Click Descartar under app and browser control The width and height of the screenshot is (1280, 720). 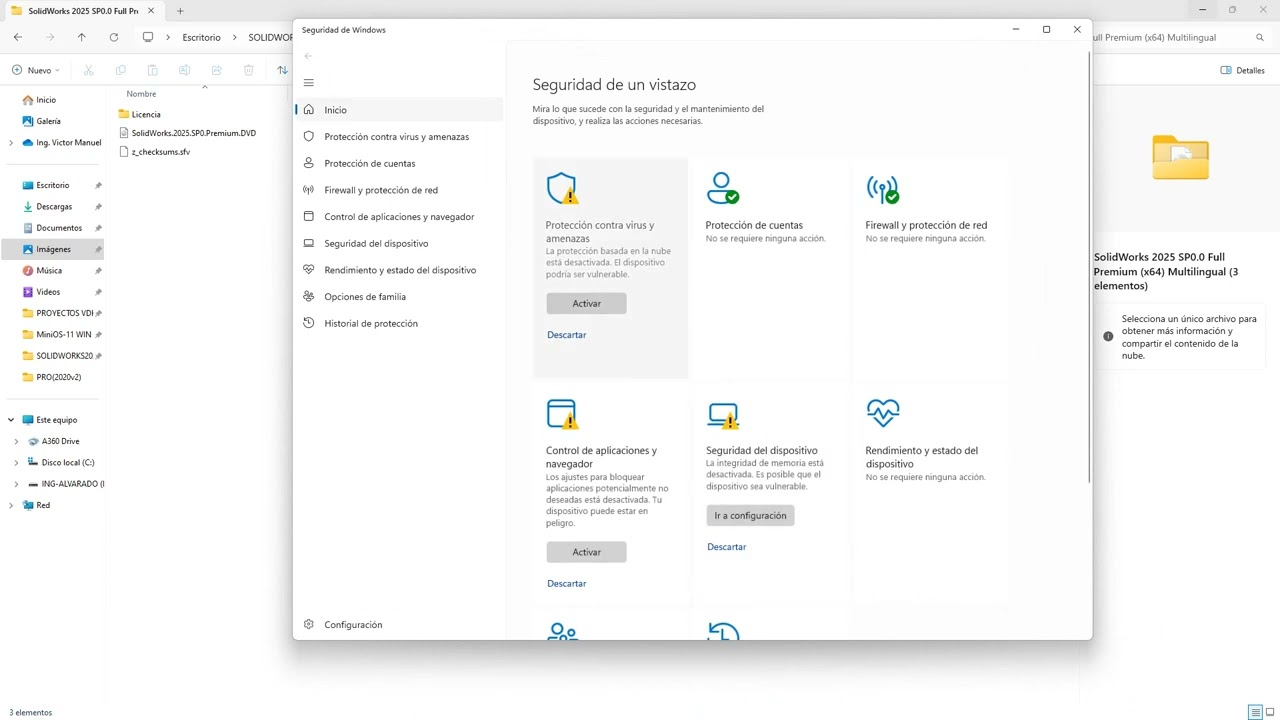[x=566, y=583]
